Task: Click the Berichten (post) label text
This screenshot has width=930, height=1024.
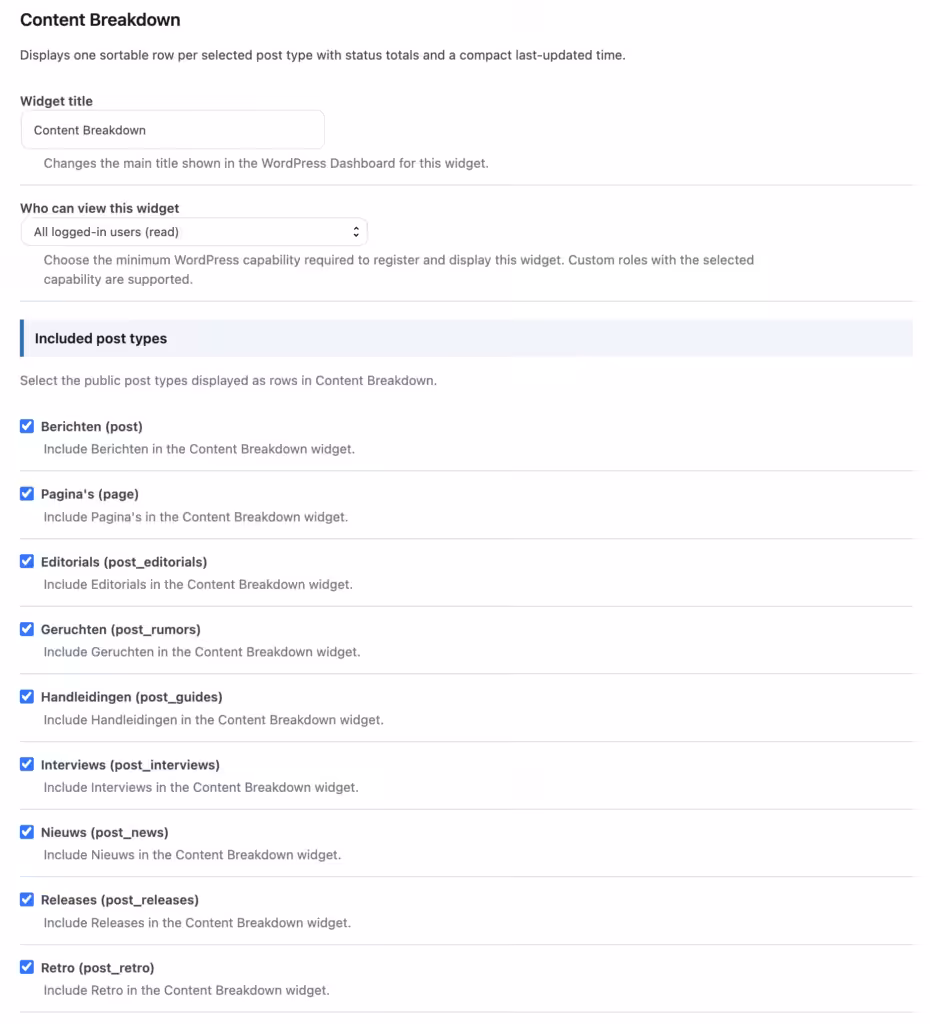Action: (91, 426)
